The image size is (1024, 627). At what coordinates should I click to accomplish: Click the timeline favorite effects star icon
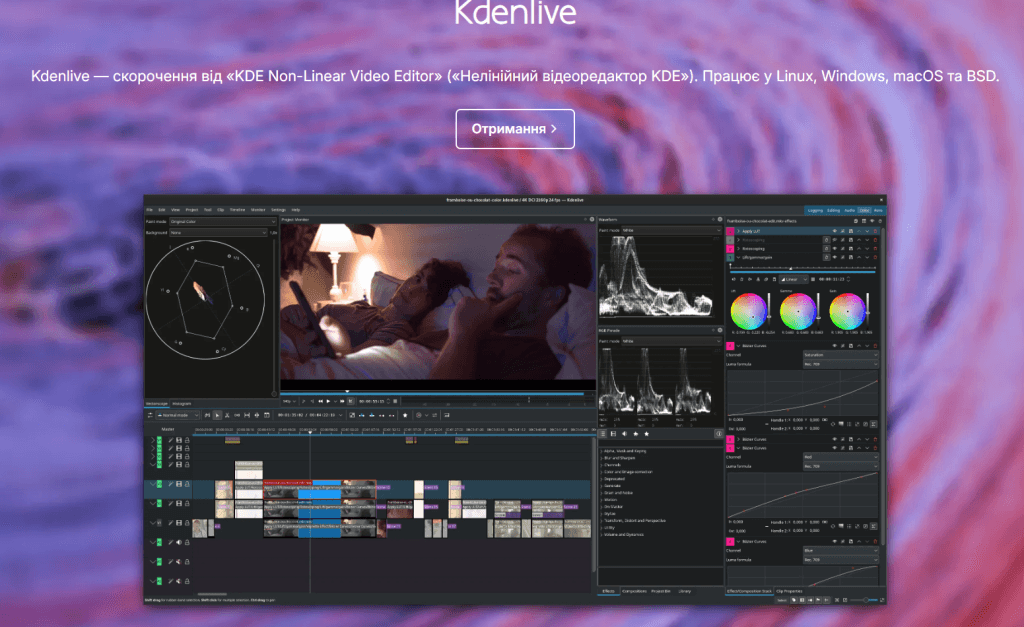[x=405, y=415]
